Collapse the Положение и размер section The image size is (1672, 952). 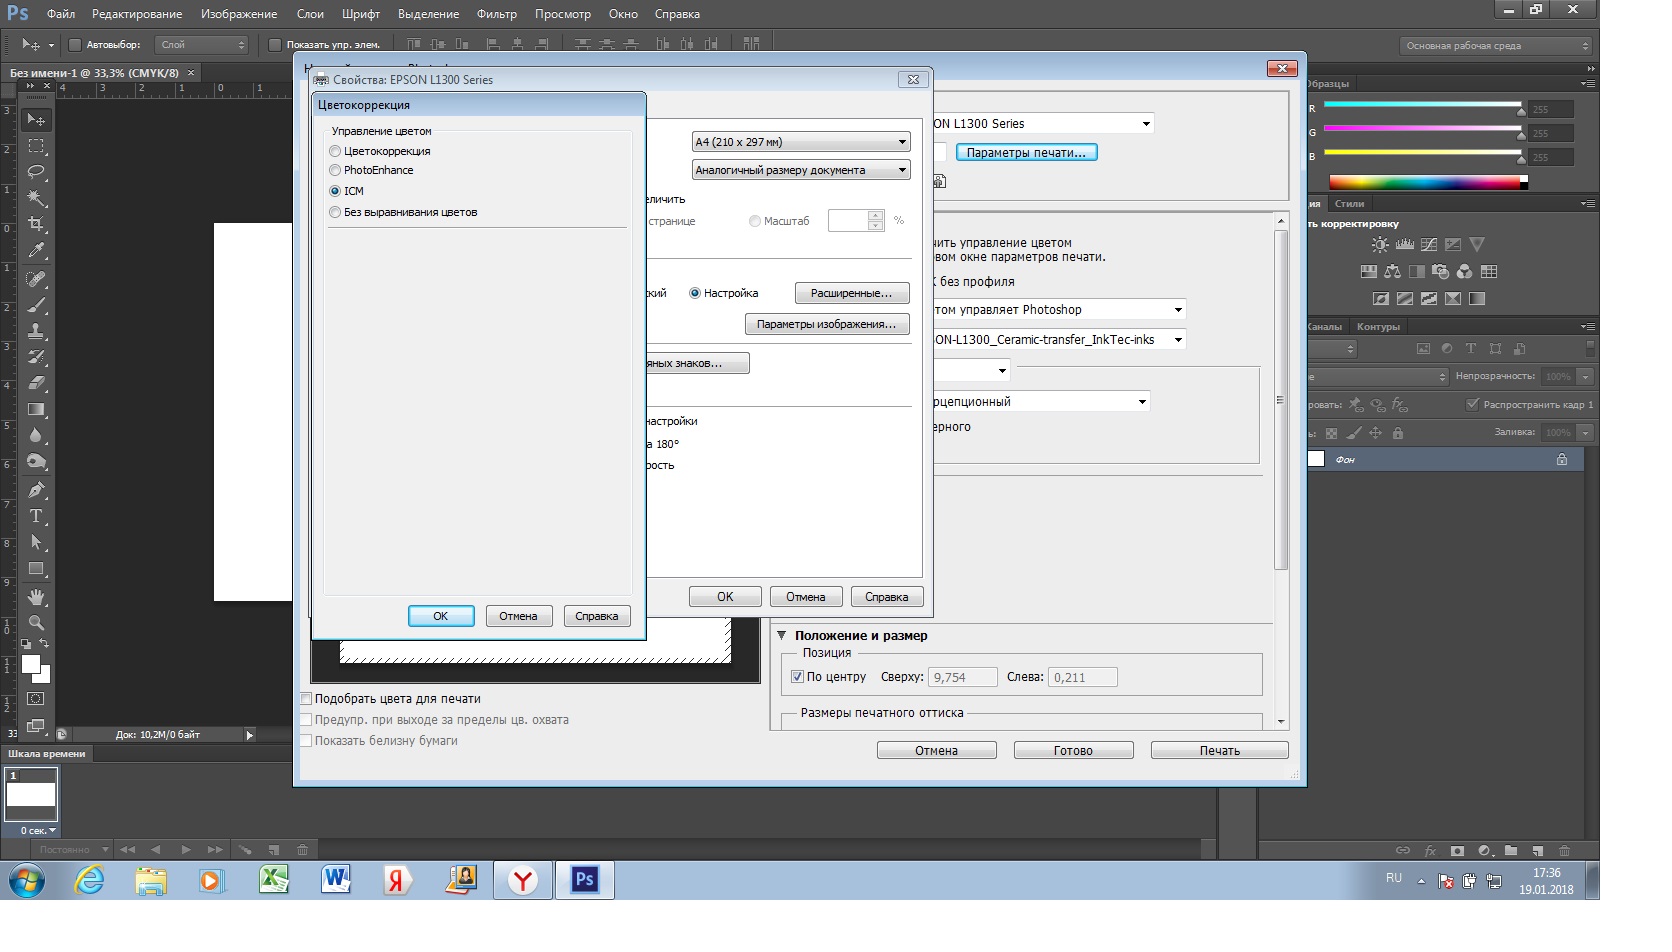point(782,635)
